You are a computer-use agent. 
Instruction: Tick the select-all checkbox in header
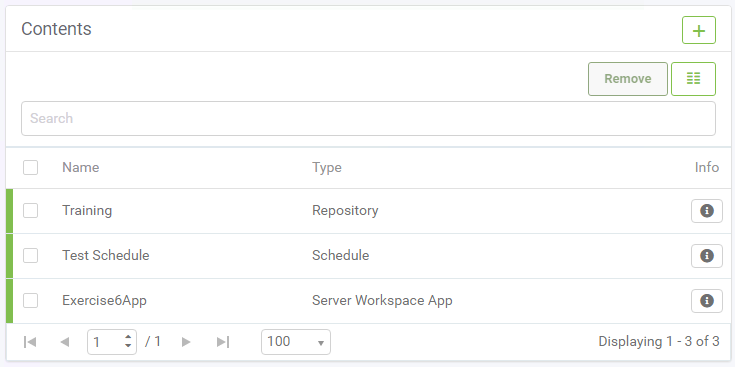pos(30,167)
